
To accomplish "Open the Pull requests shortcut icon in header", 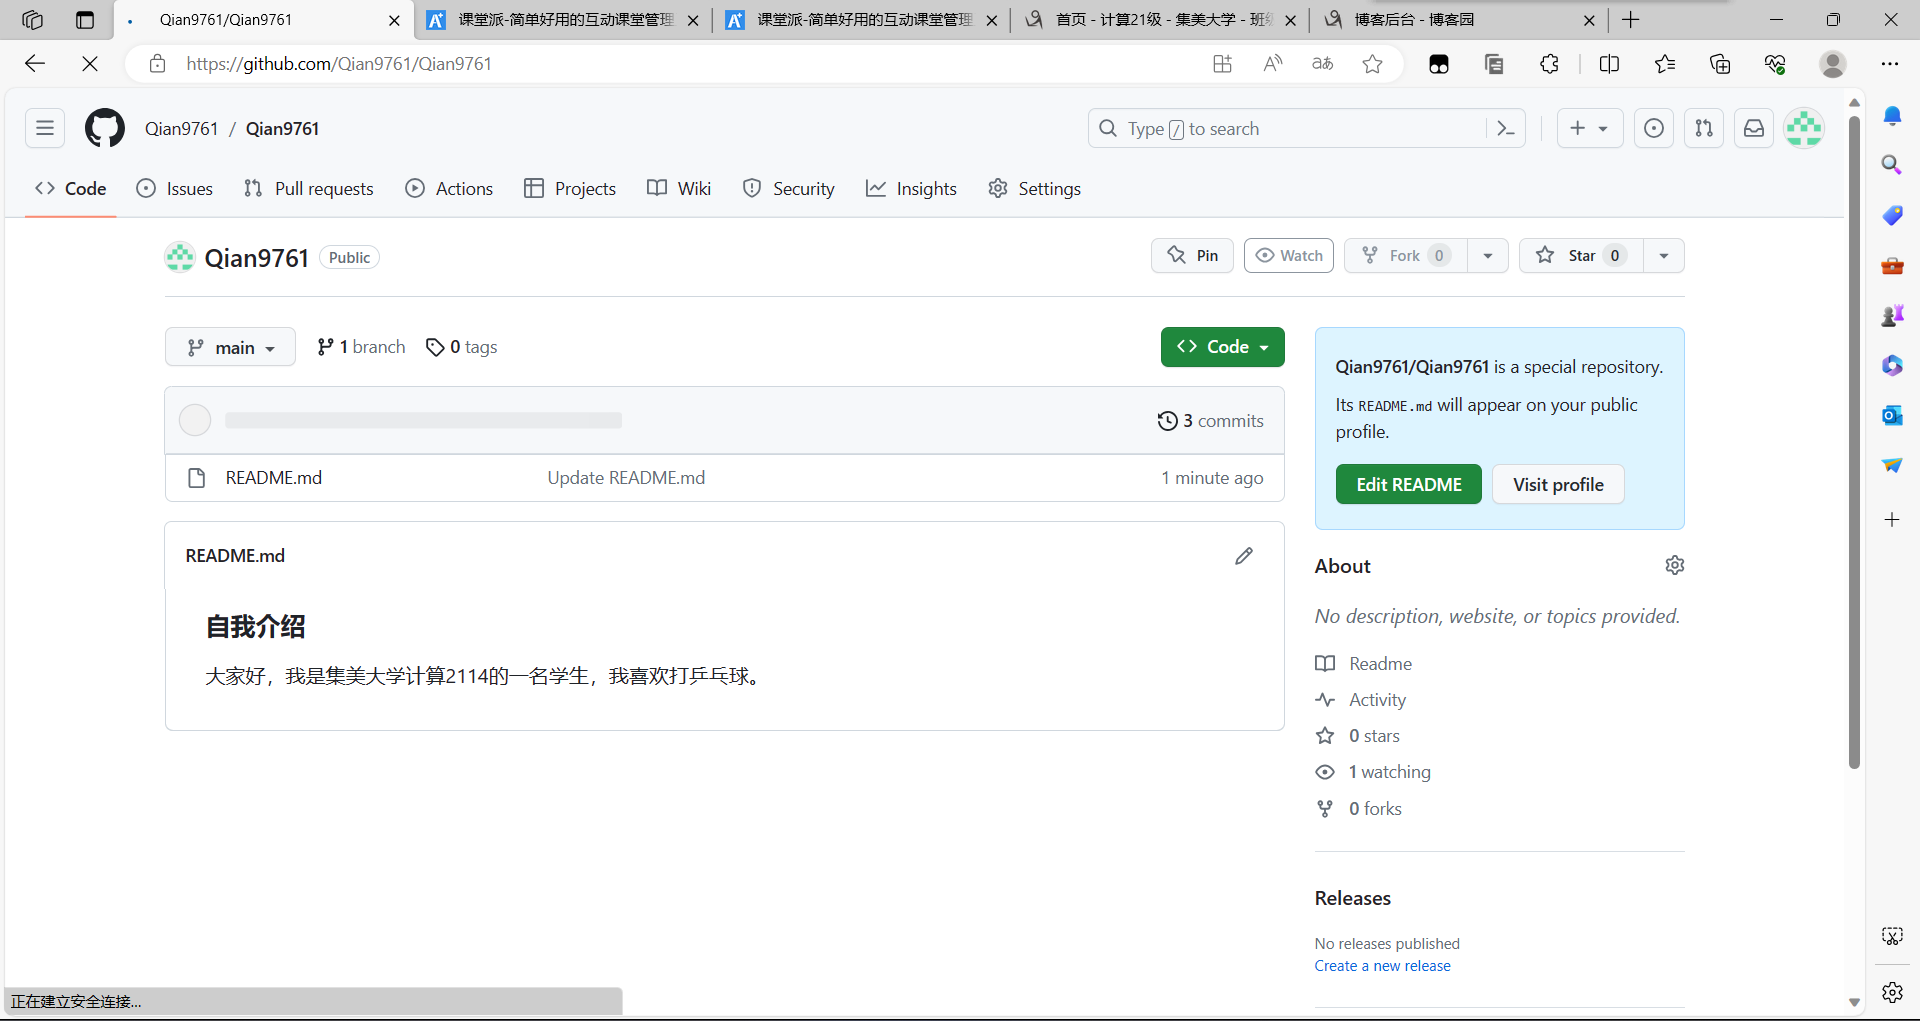I will [x=1704, y=128].
